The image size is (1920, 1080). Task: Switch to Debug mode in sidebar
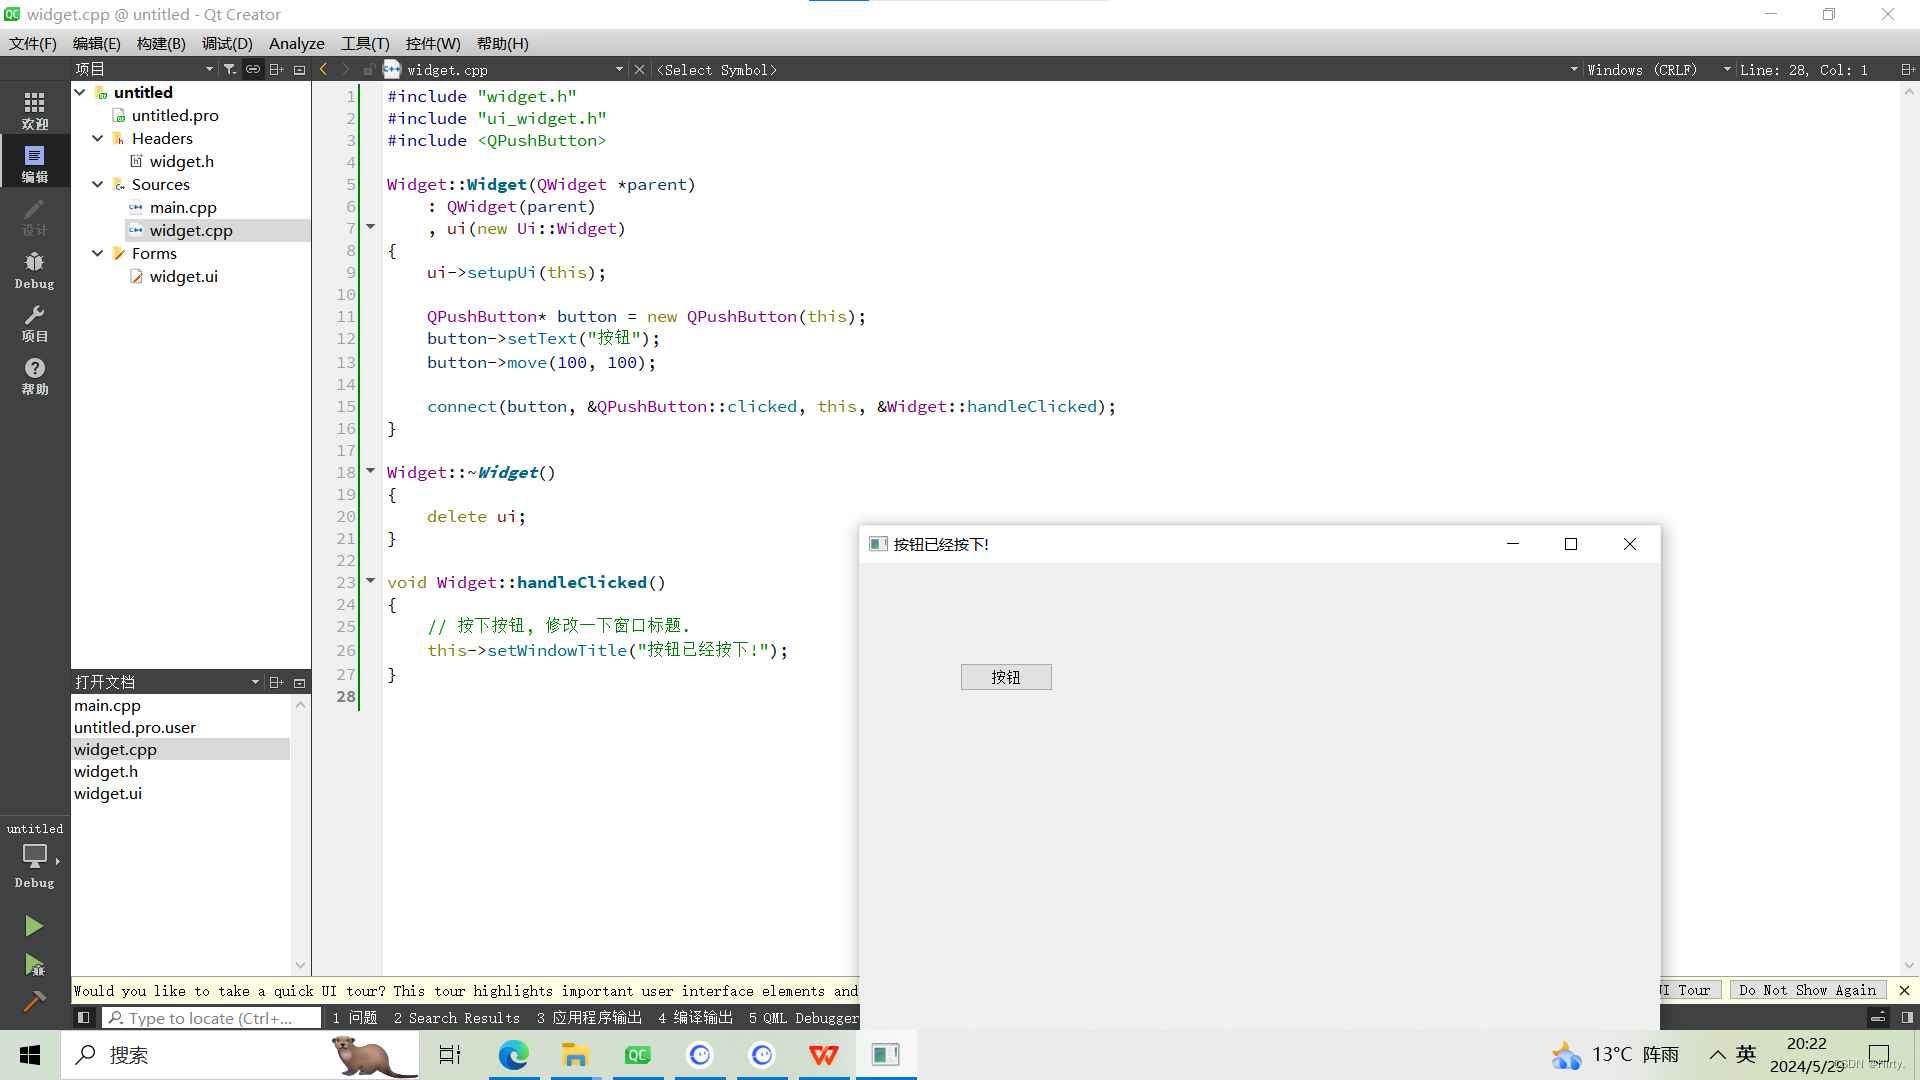coord(34,270)
